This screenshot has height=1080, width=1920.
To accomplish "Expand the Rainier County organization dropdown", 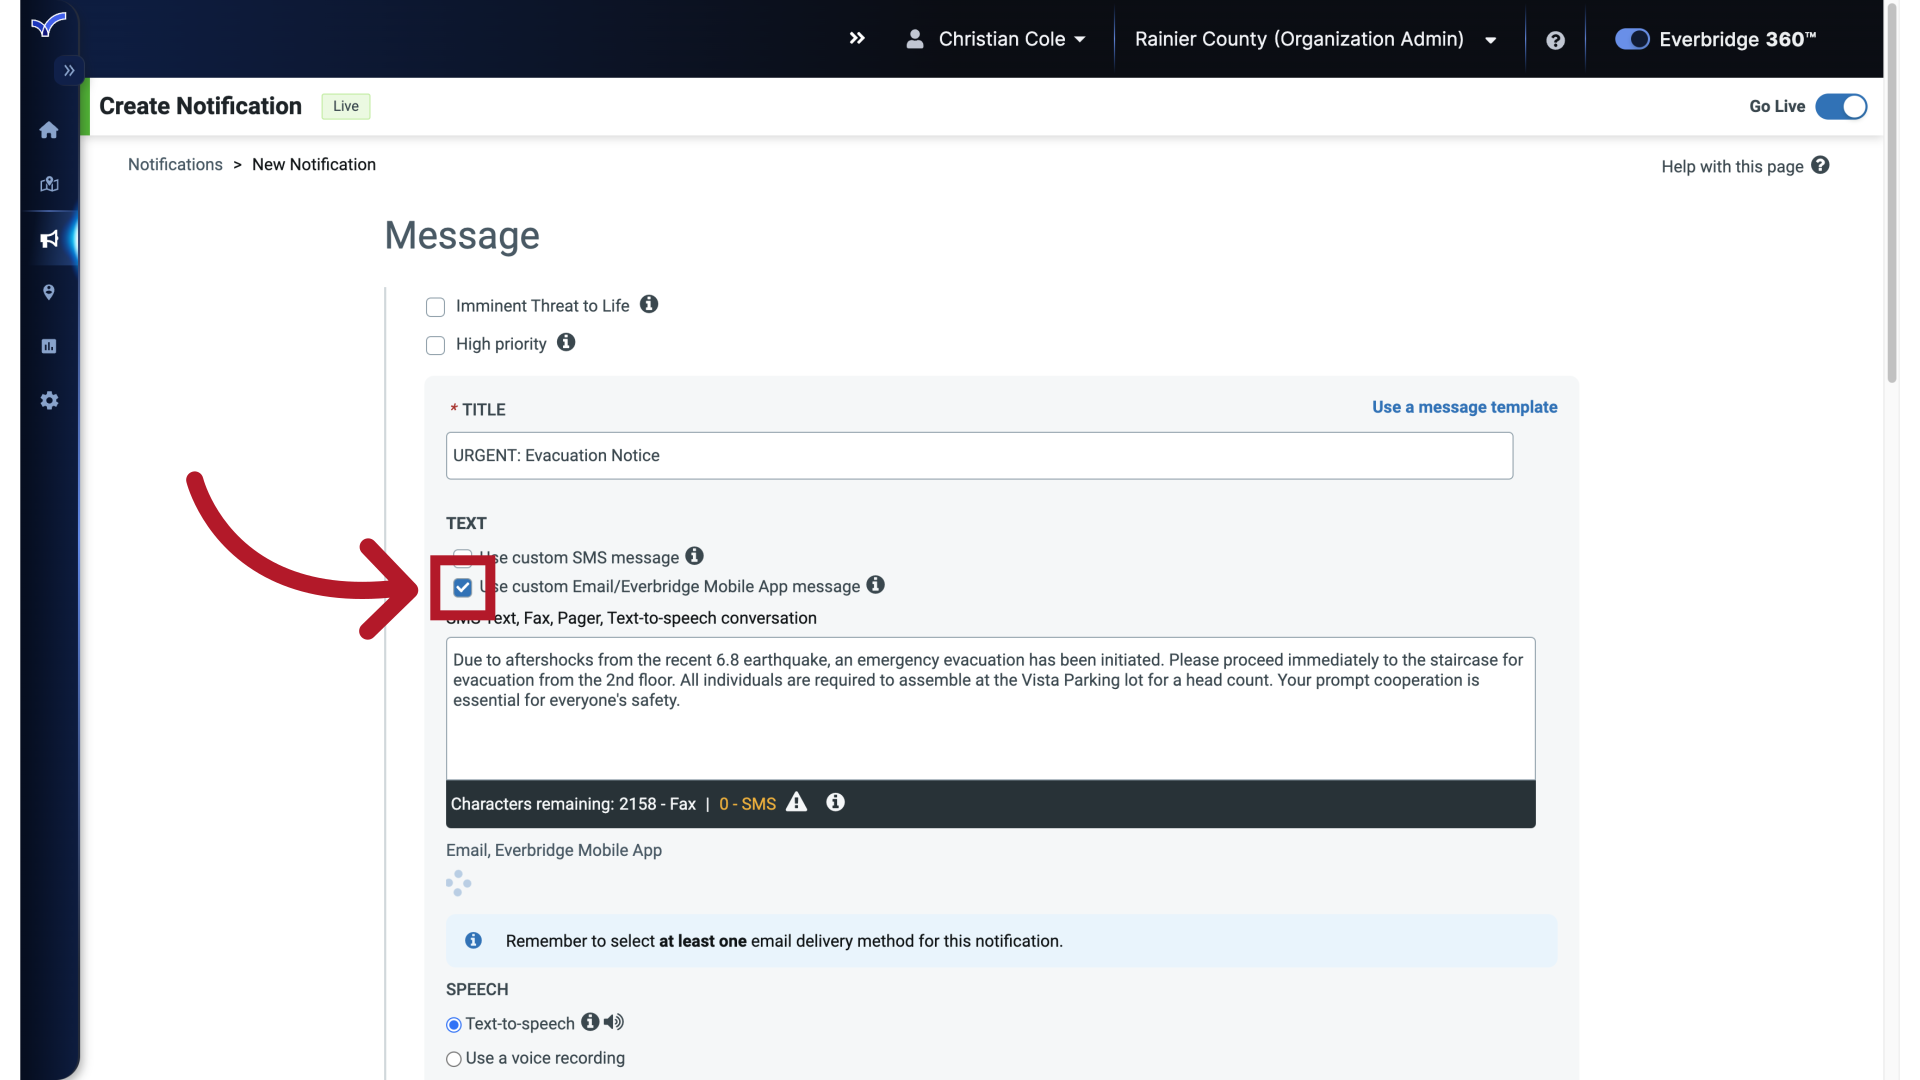I will [x=1489, y=40].
